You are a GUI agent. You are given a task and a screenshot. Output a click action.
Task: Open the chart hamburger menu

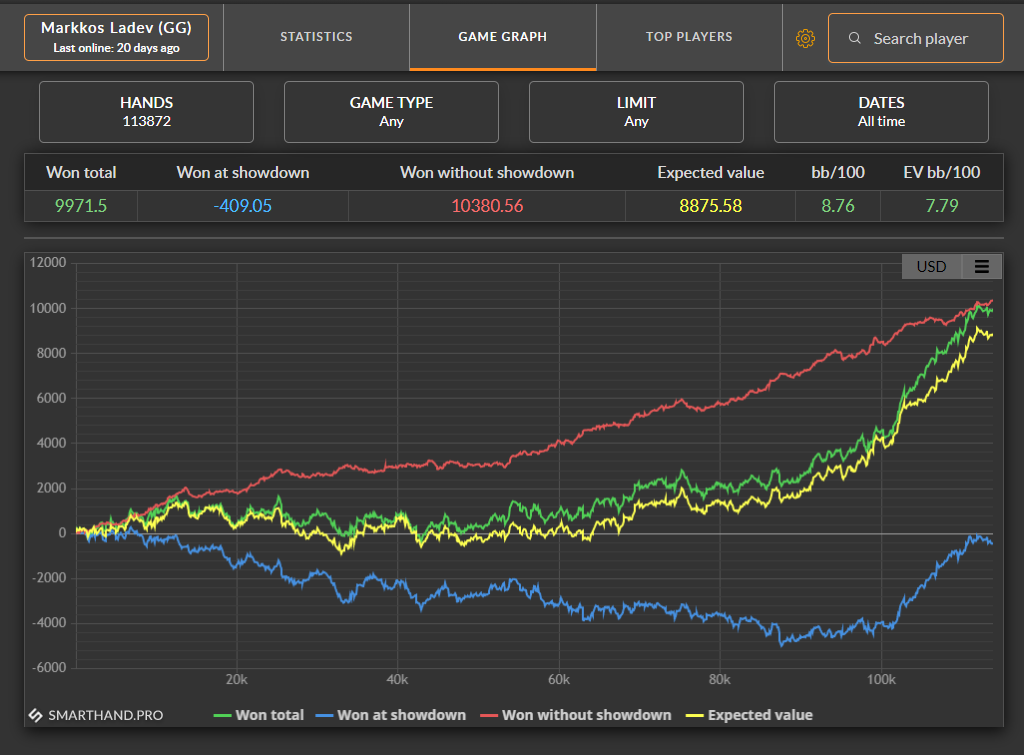point(982,266)
